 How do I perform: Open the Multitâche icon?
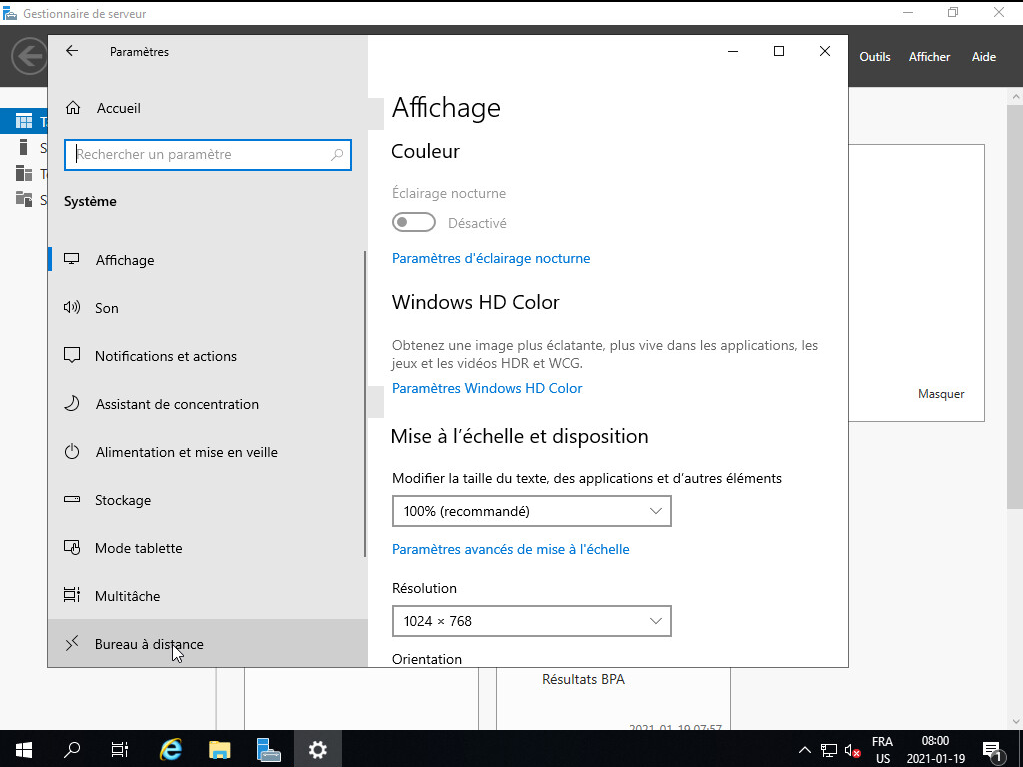(72, 596)
